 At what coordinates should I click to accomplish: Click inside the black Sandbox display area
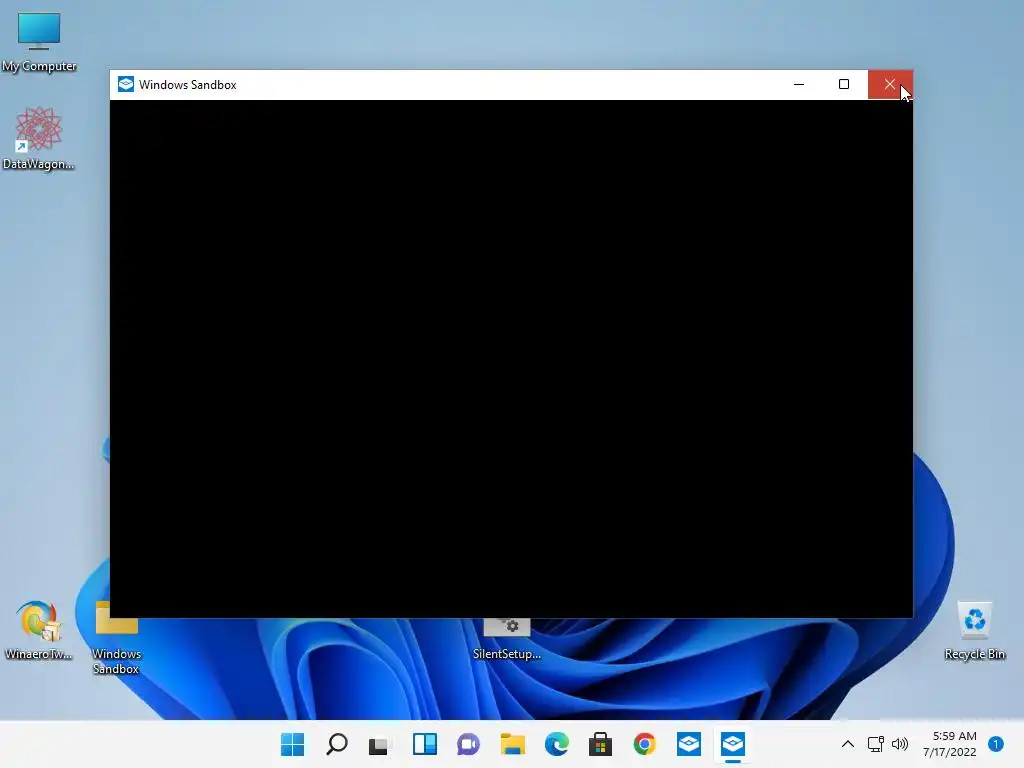click(511, 359)
